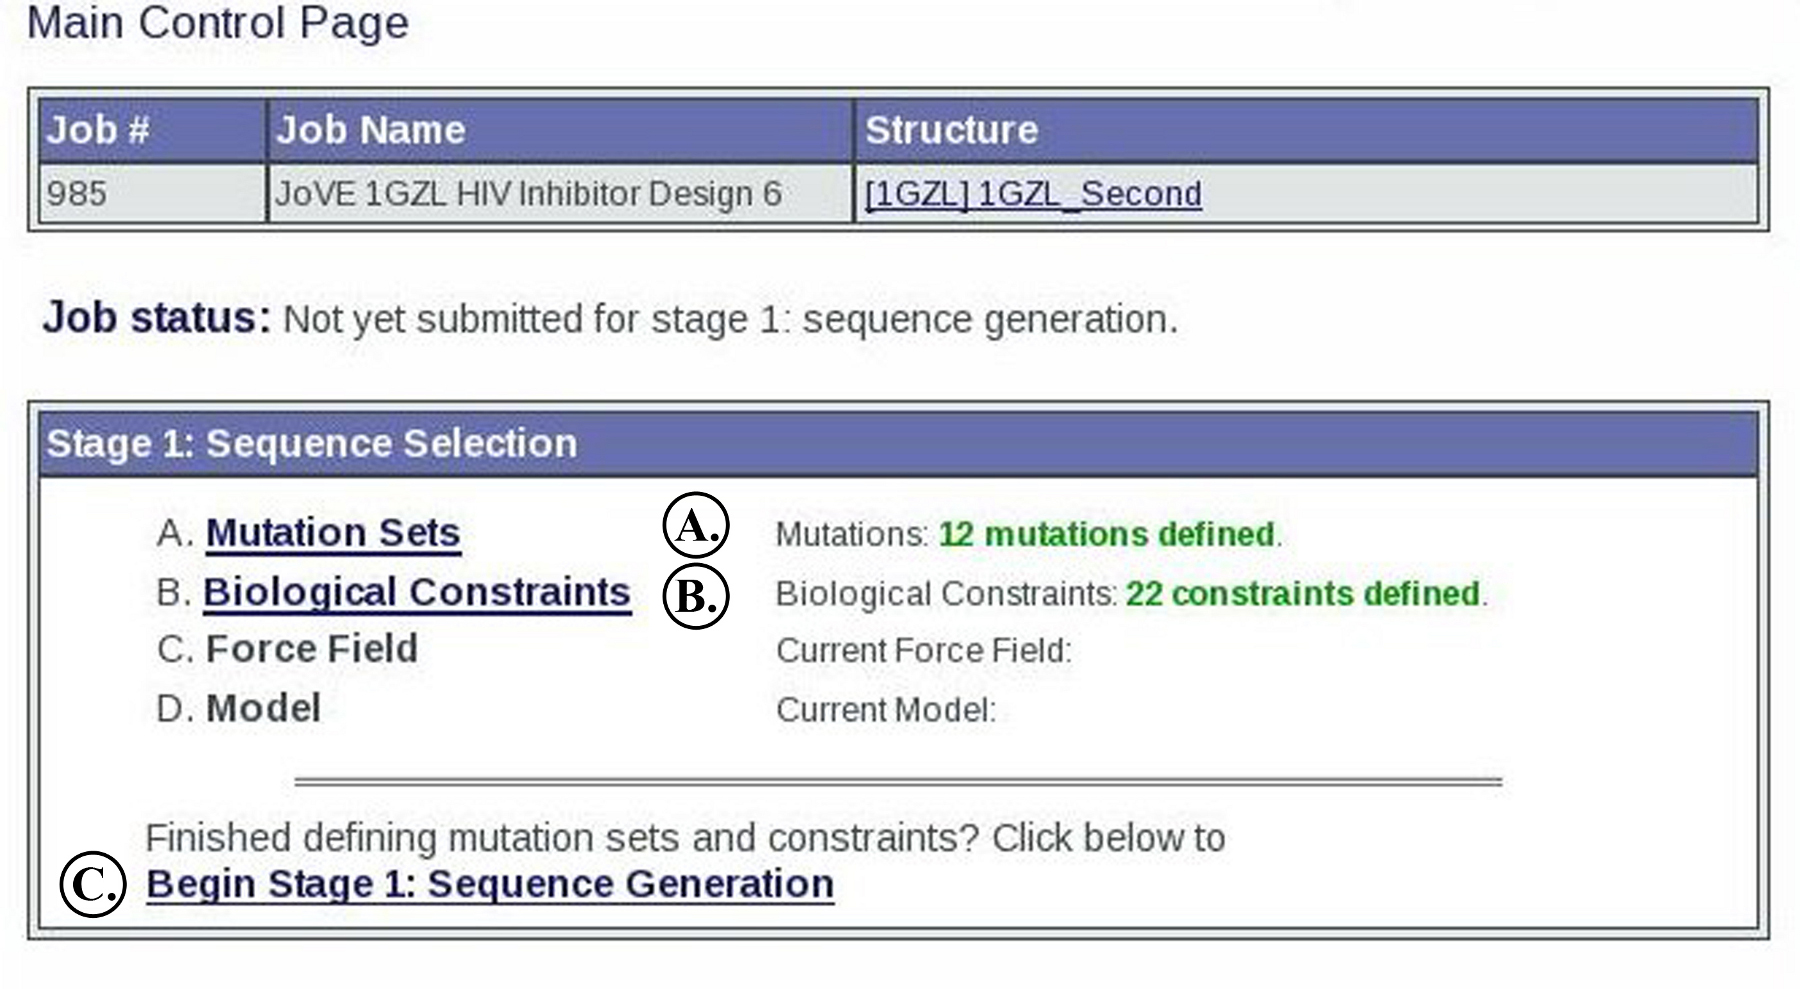1800x989 pixels.
Task: Click the 12 mutations defined status text
Action: (1107, 534)
